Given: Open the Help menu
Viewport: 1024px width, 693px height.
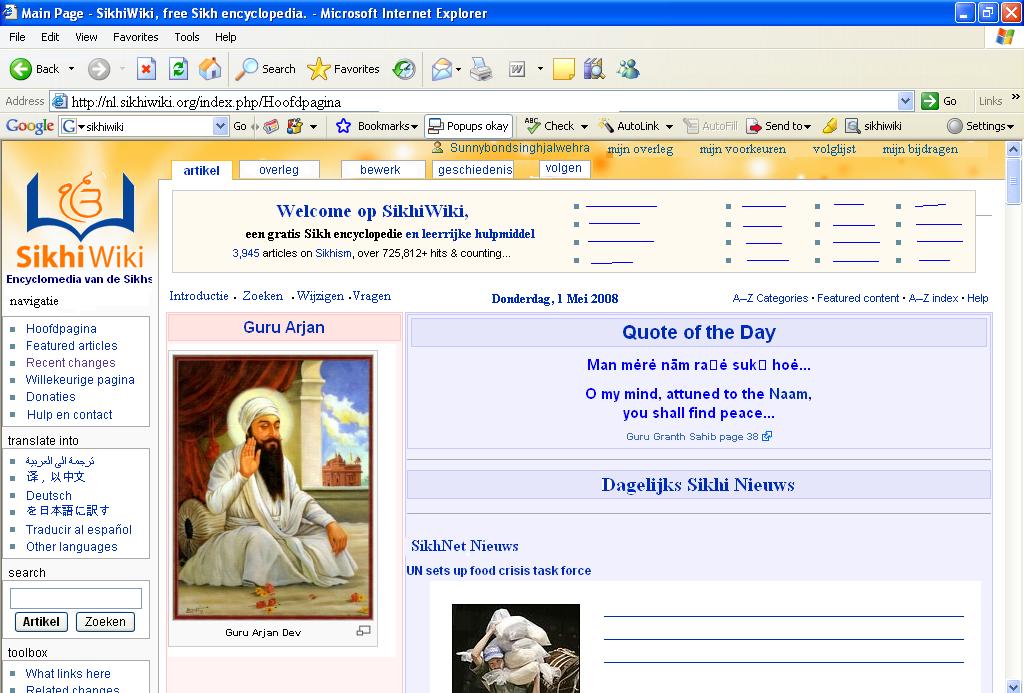Looking at the screenshot, I should (225, 37).
